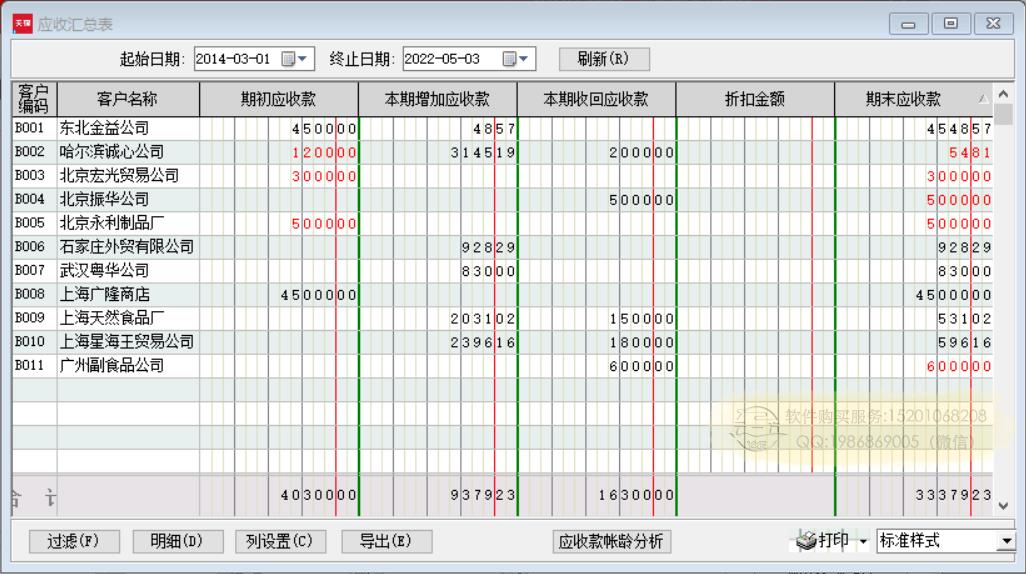Viewport: 1026px width, 574px height.
Task: Open the 标准样式 style dropdown
Action: click(x=1005, y=542)
